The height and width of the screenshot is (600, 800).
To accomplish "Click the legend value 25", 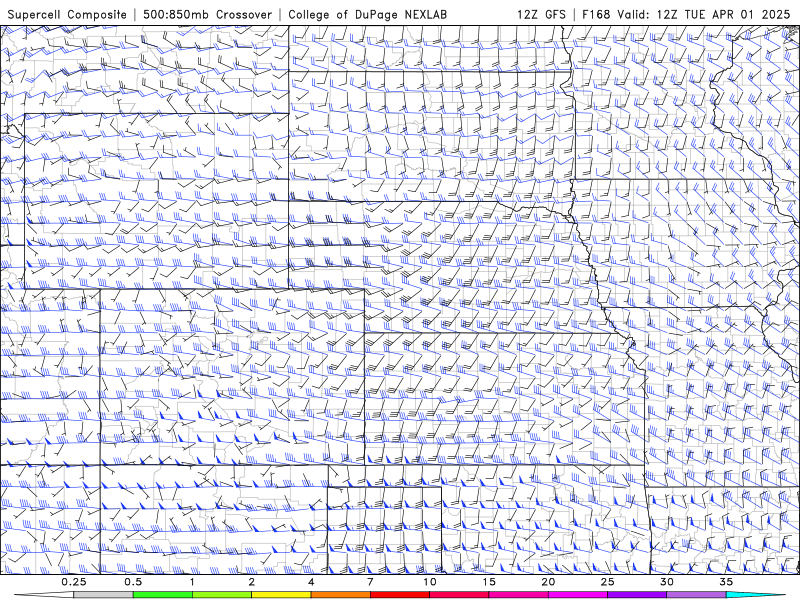I will [x=607, y=582].
